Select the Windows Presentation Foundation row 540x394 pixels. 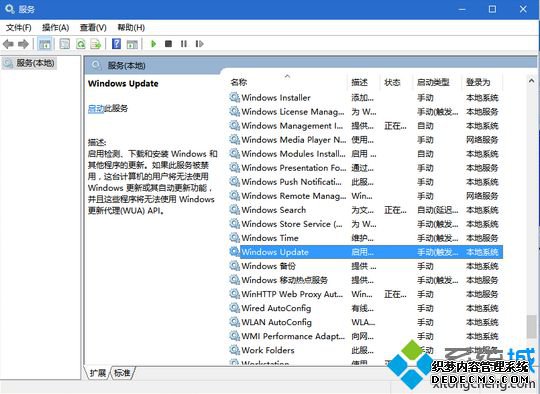366,168
